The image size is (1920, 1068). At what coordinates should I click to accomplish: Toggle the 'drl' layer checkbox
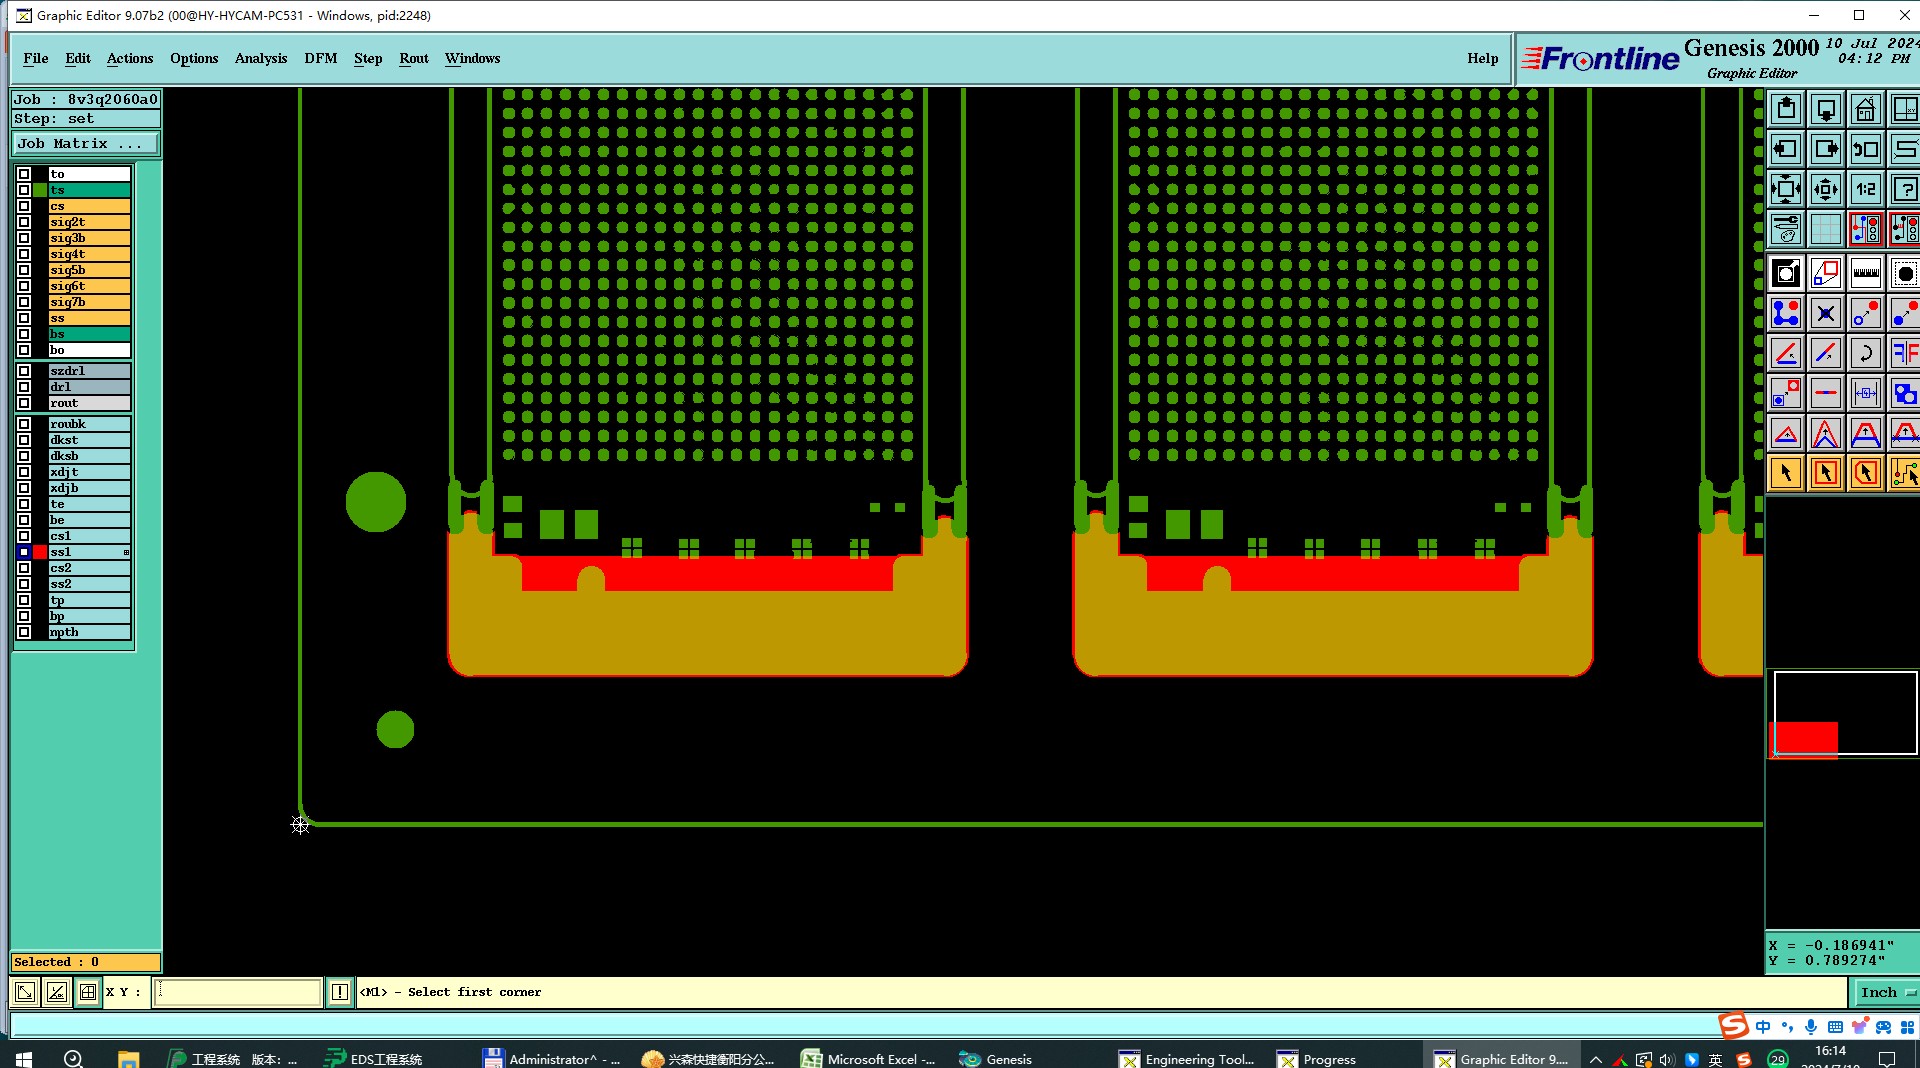(x=24, y=387)
